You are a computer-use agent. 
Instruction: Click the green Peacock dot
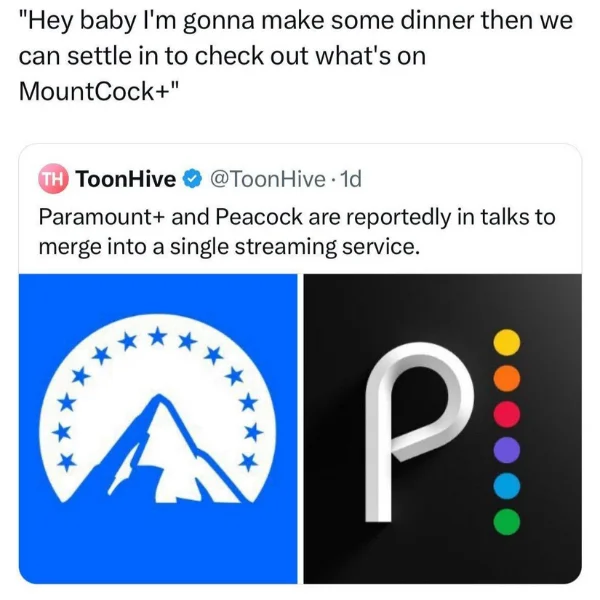click(508, 520)
